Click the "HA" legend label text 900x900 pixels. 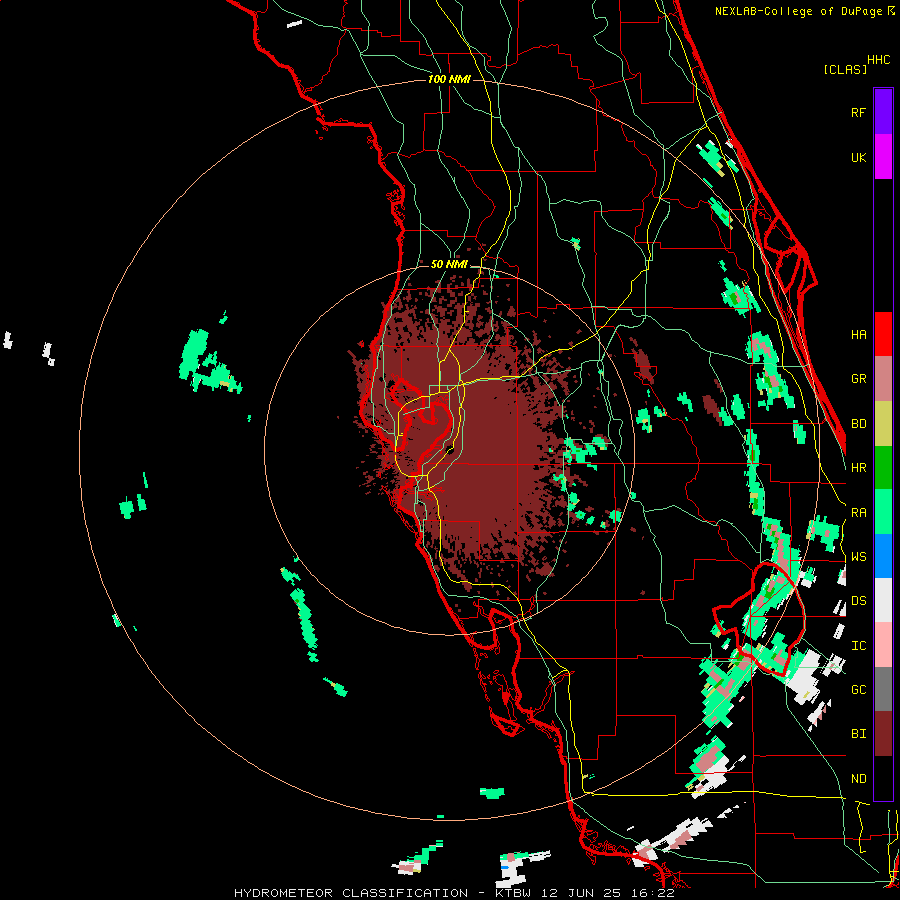click(858, 334)
